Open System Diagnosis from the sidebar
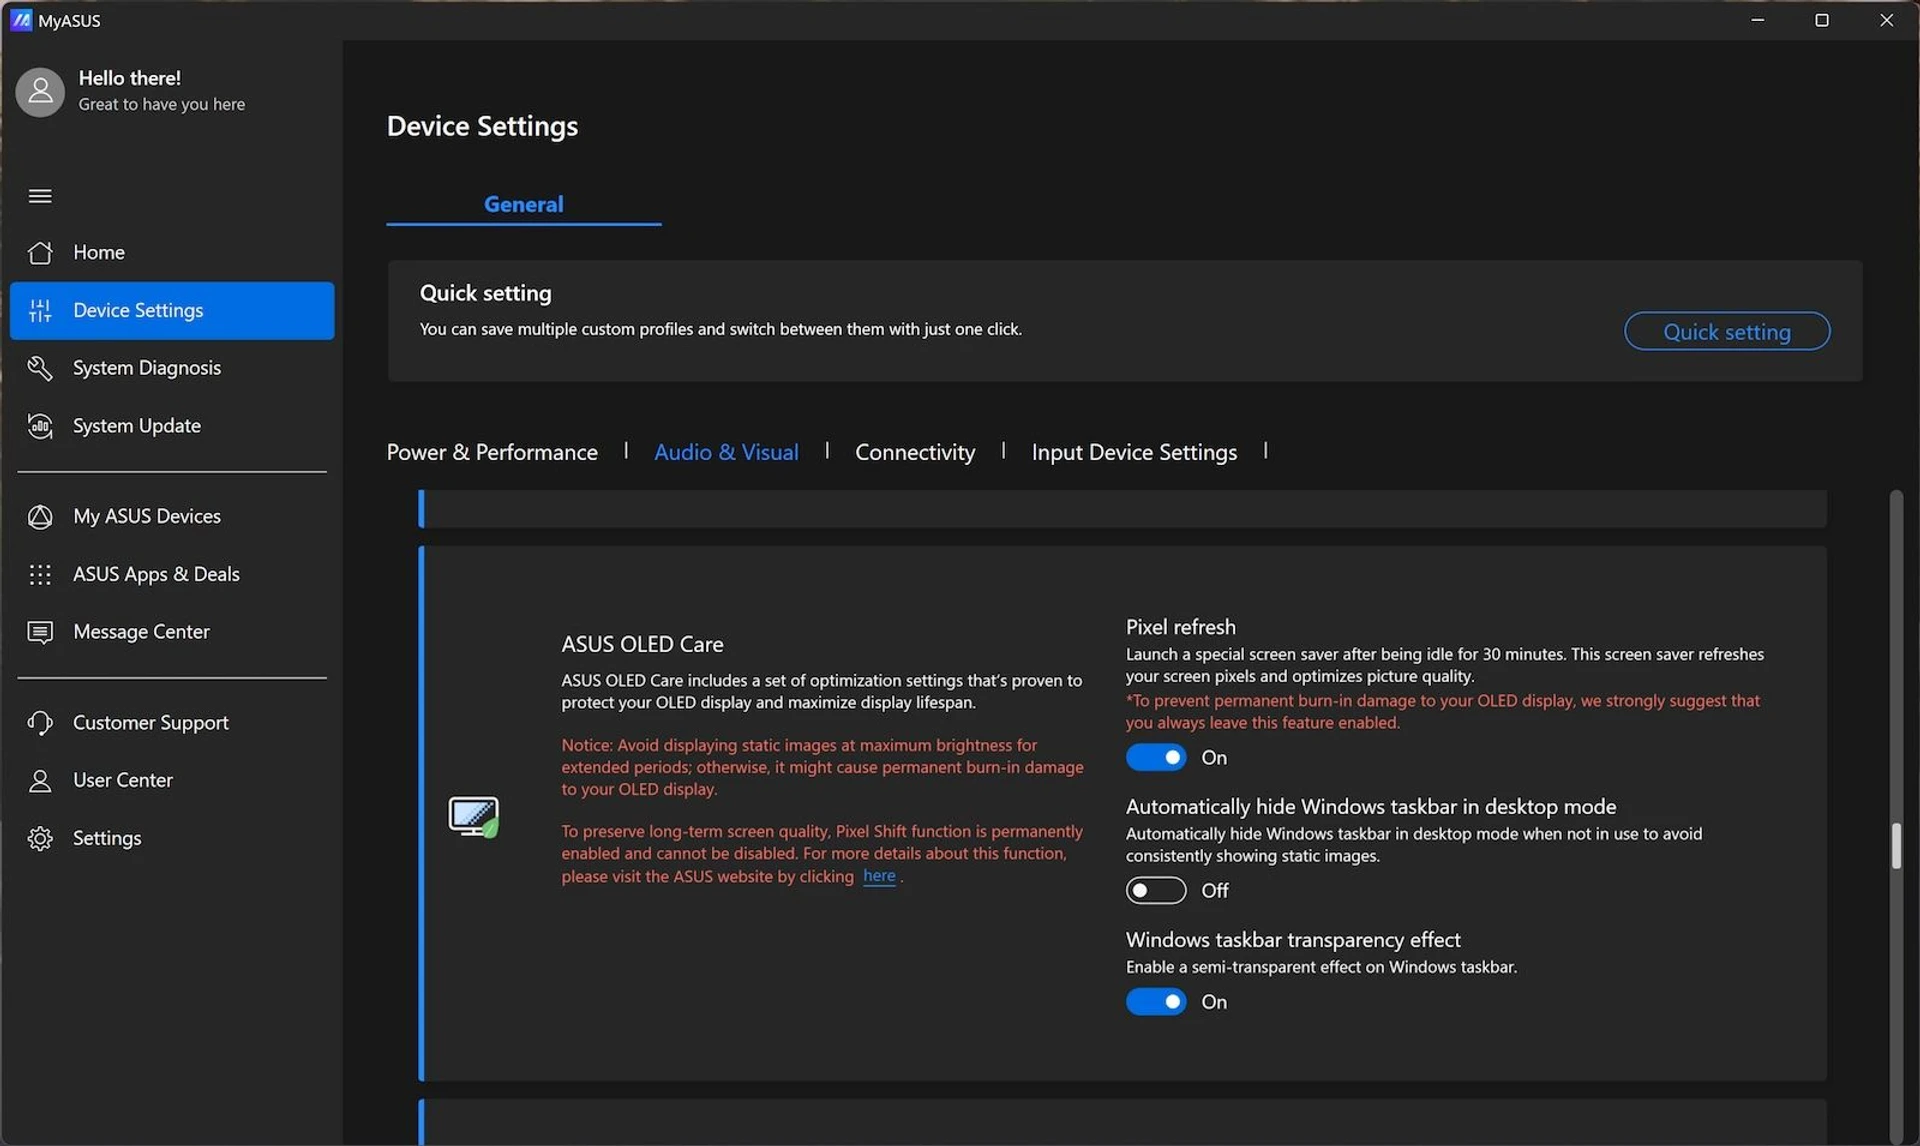Screen dimensions: 1920x1146 (x=172, y=368)
